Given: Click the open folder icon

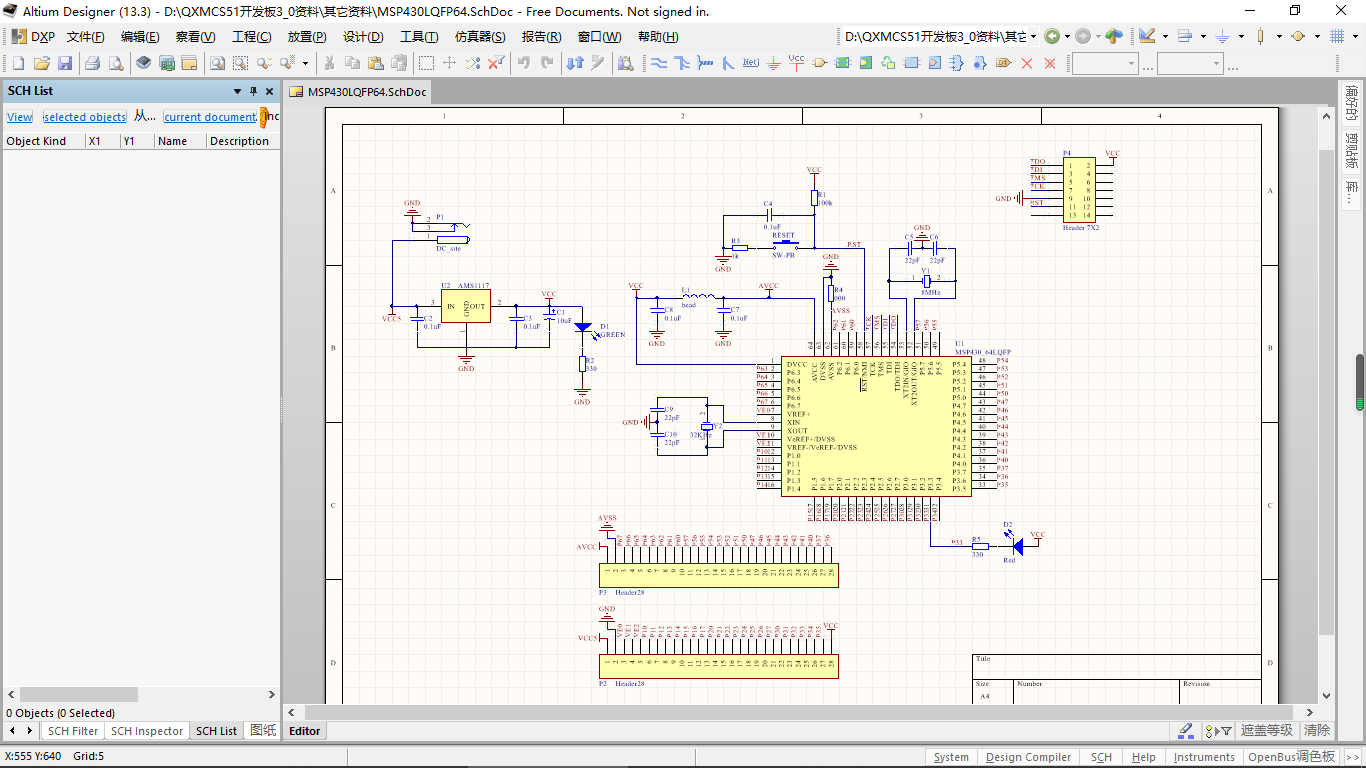Looking at the screenshot, I should [42, 63].
